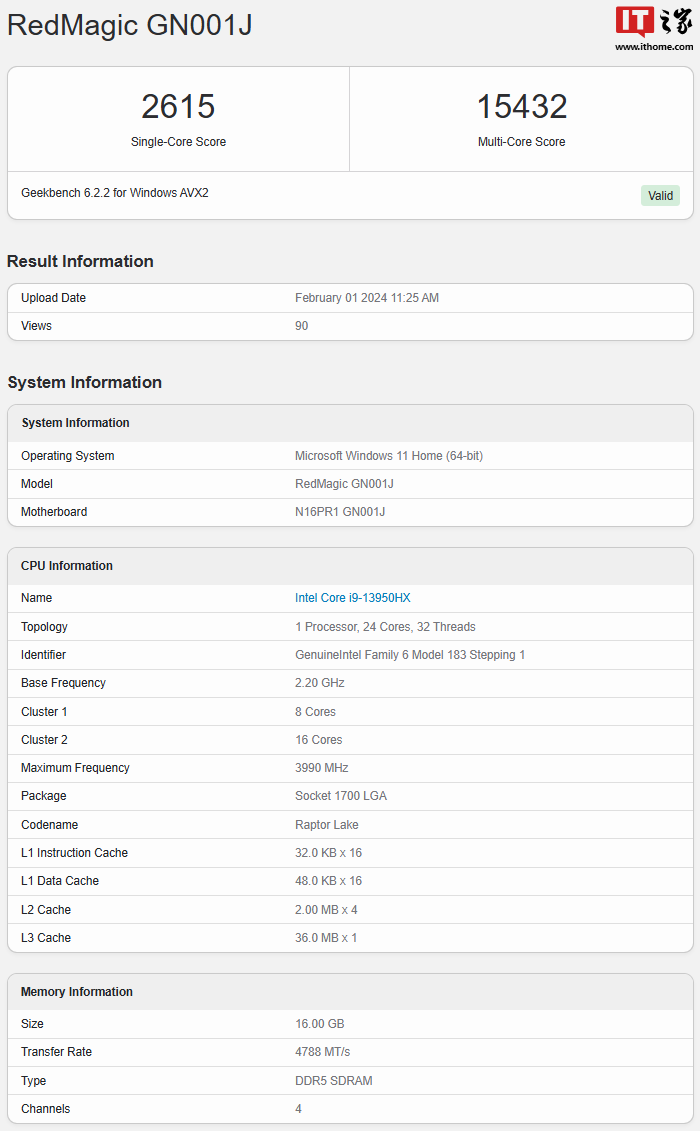Click the DDR5 SDRAM type value
Image resolution: width=700 pixels, height=1131 pixels.
pos(333,1081)
